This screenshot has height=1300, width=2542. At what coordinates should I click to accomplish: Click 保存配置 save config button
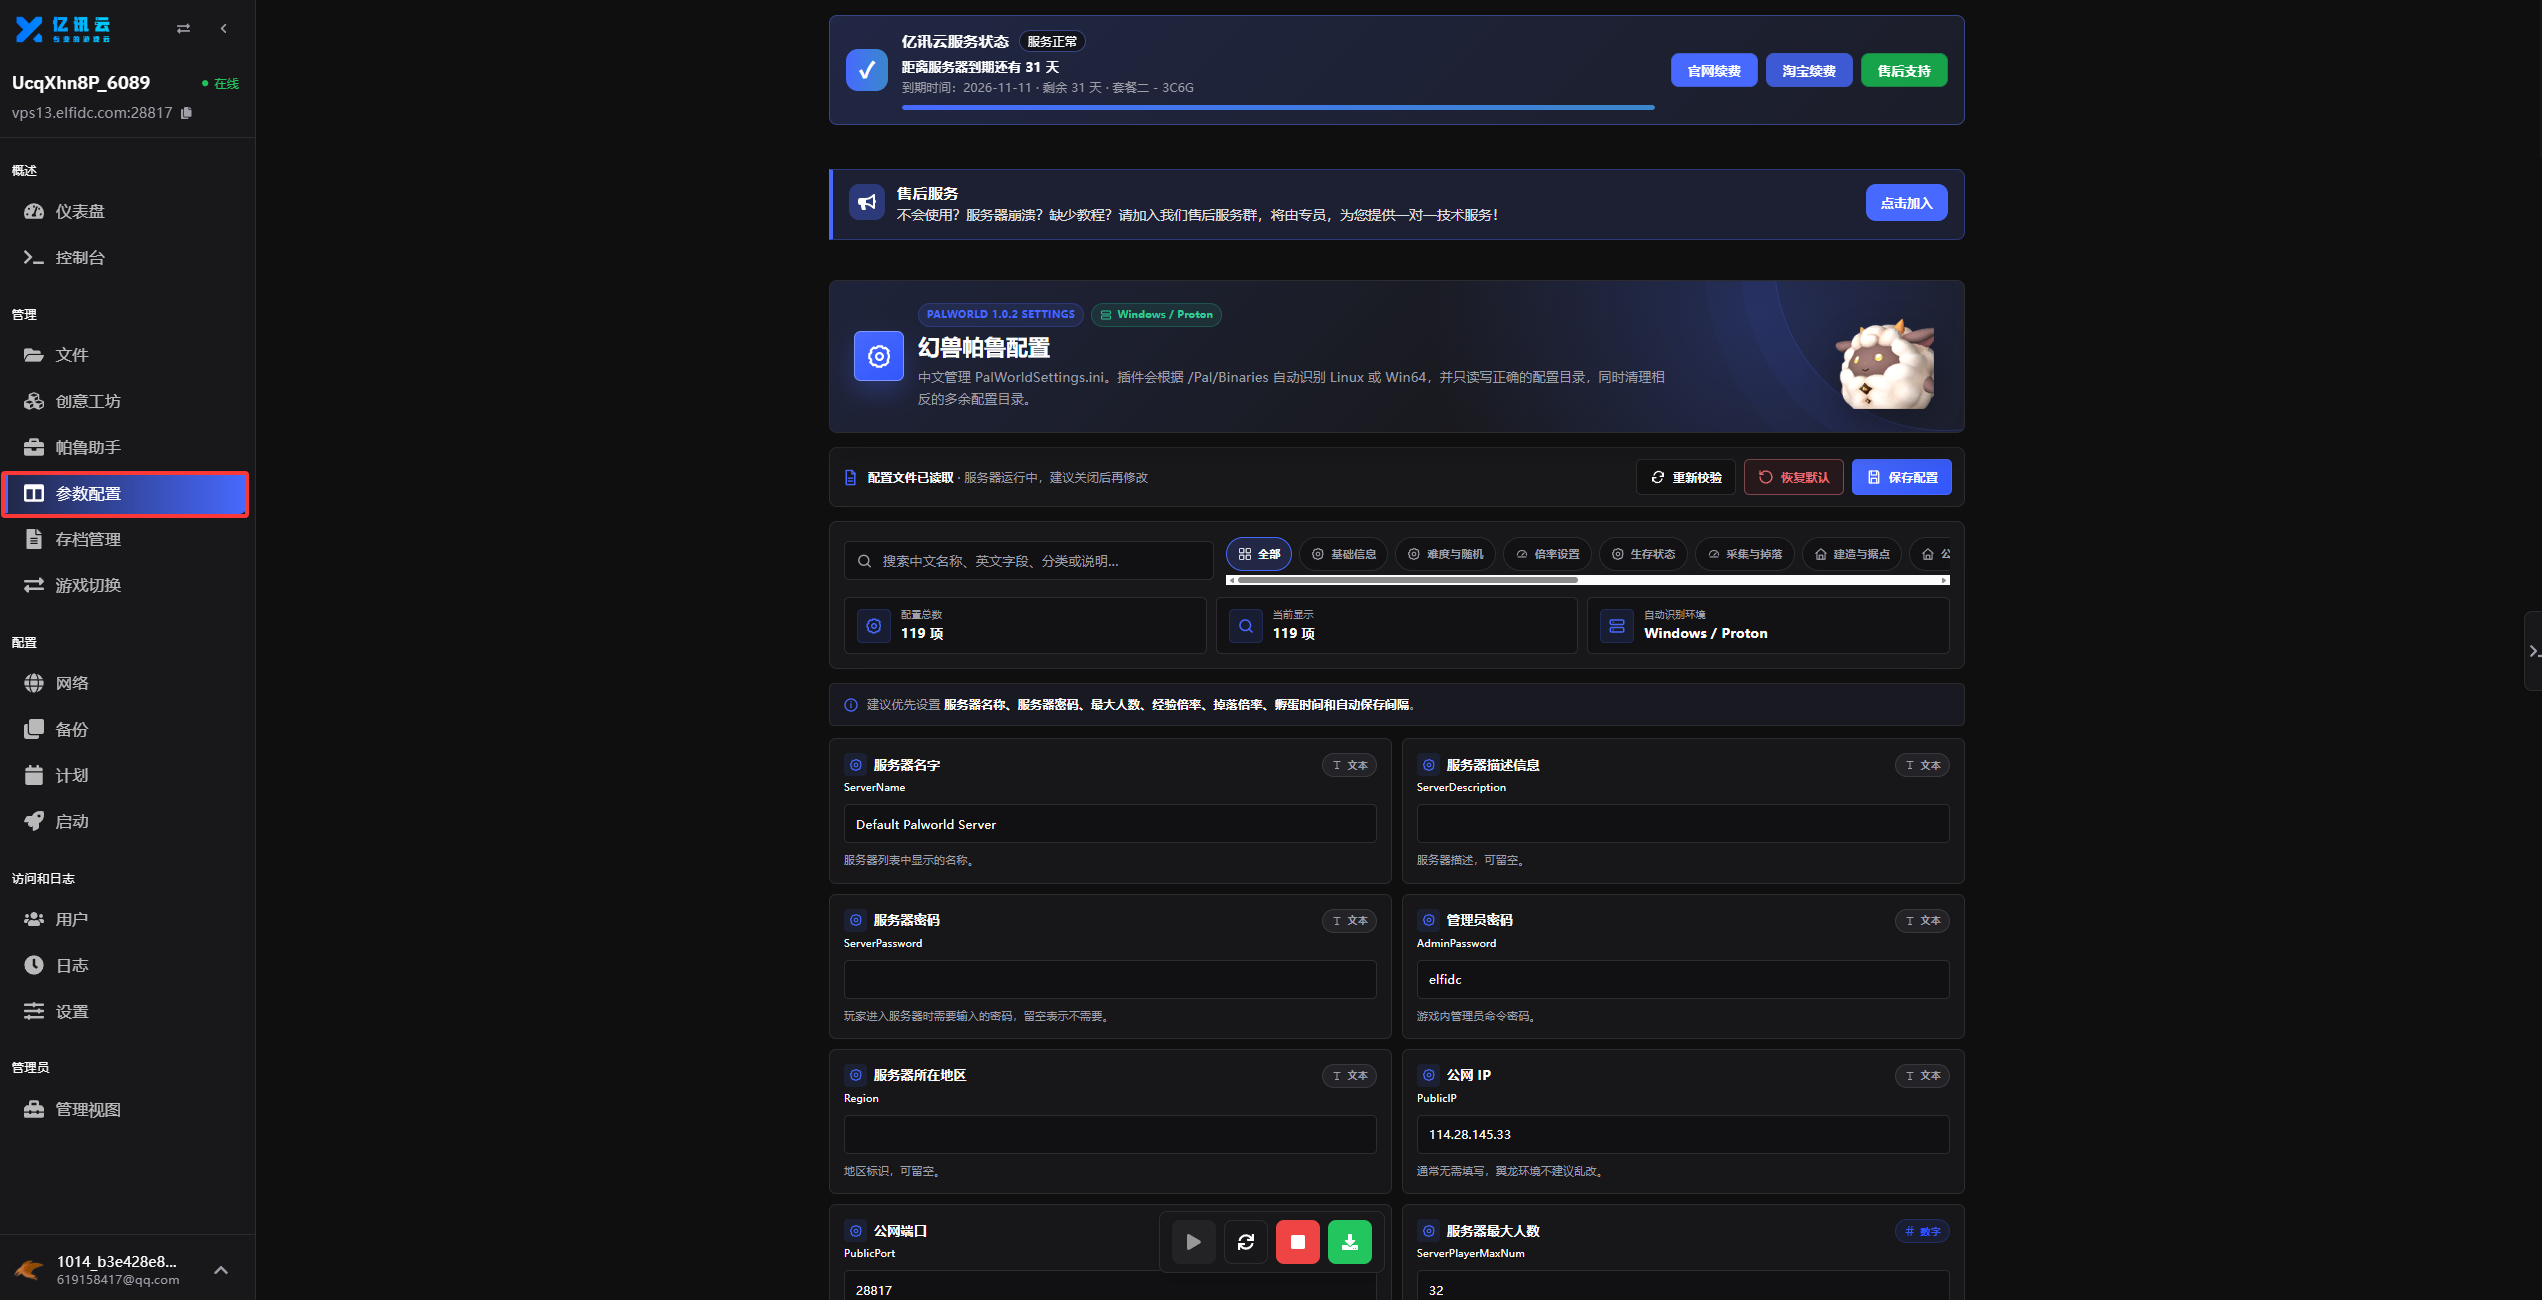click(x=1902, y=477)
